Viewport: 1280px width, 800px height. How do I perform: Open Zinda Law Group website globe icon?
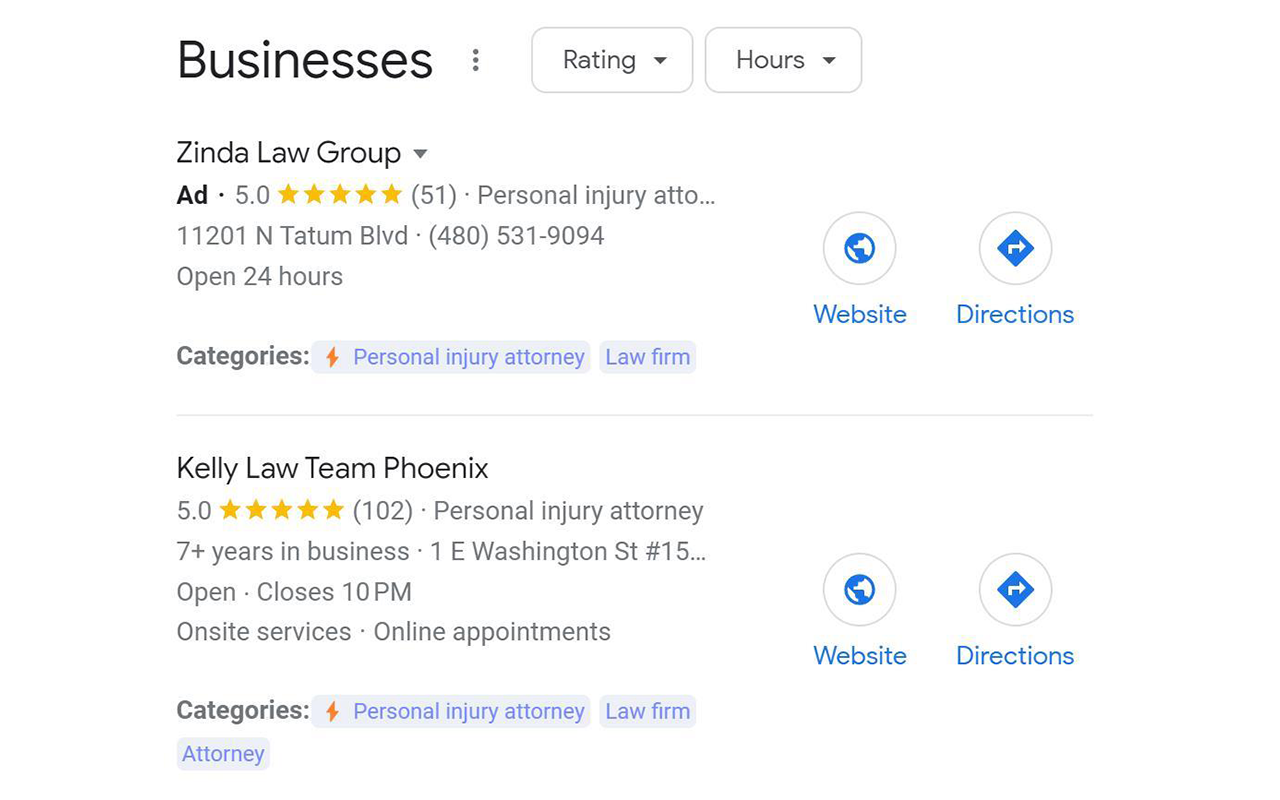tap(859, 248)
